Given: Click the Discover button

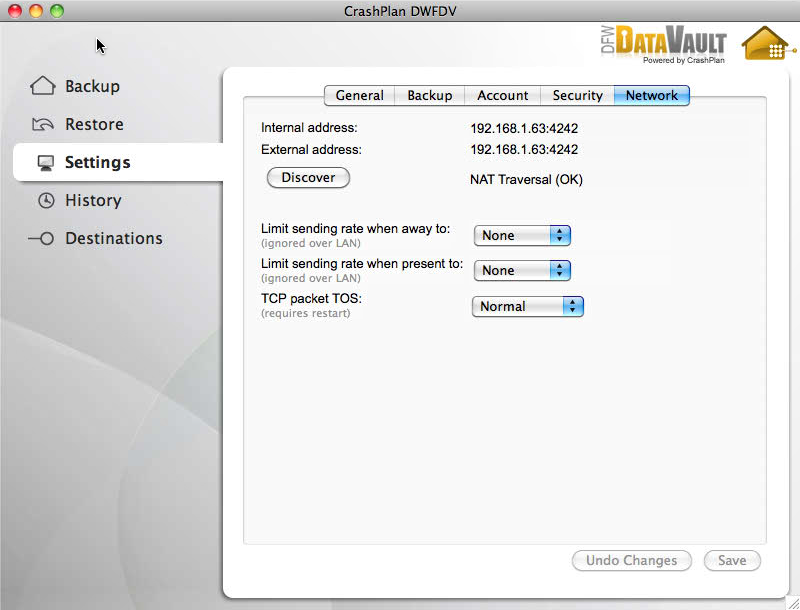Looking at the screenshot, I should (x=308, y=177).
